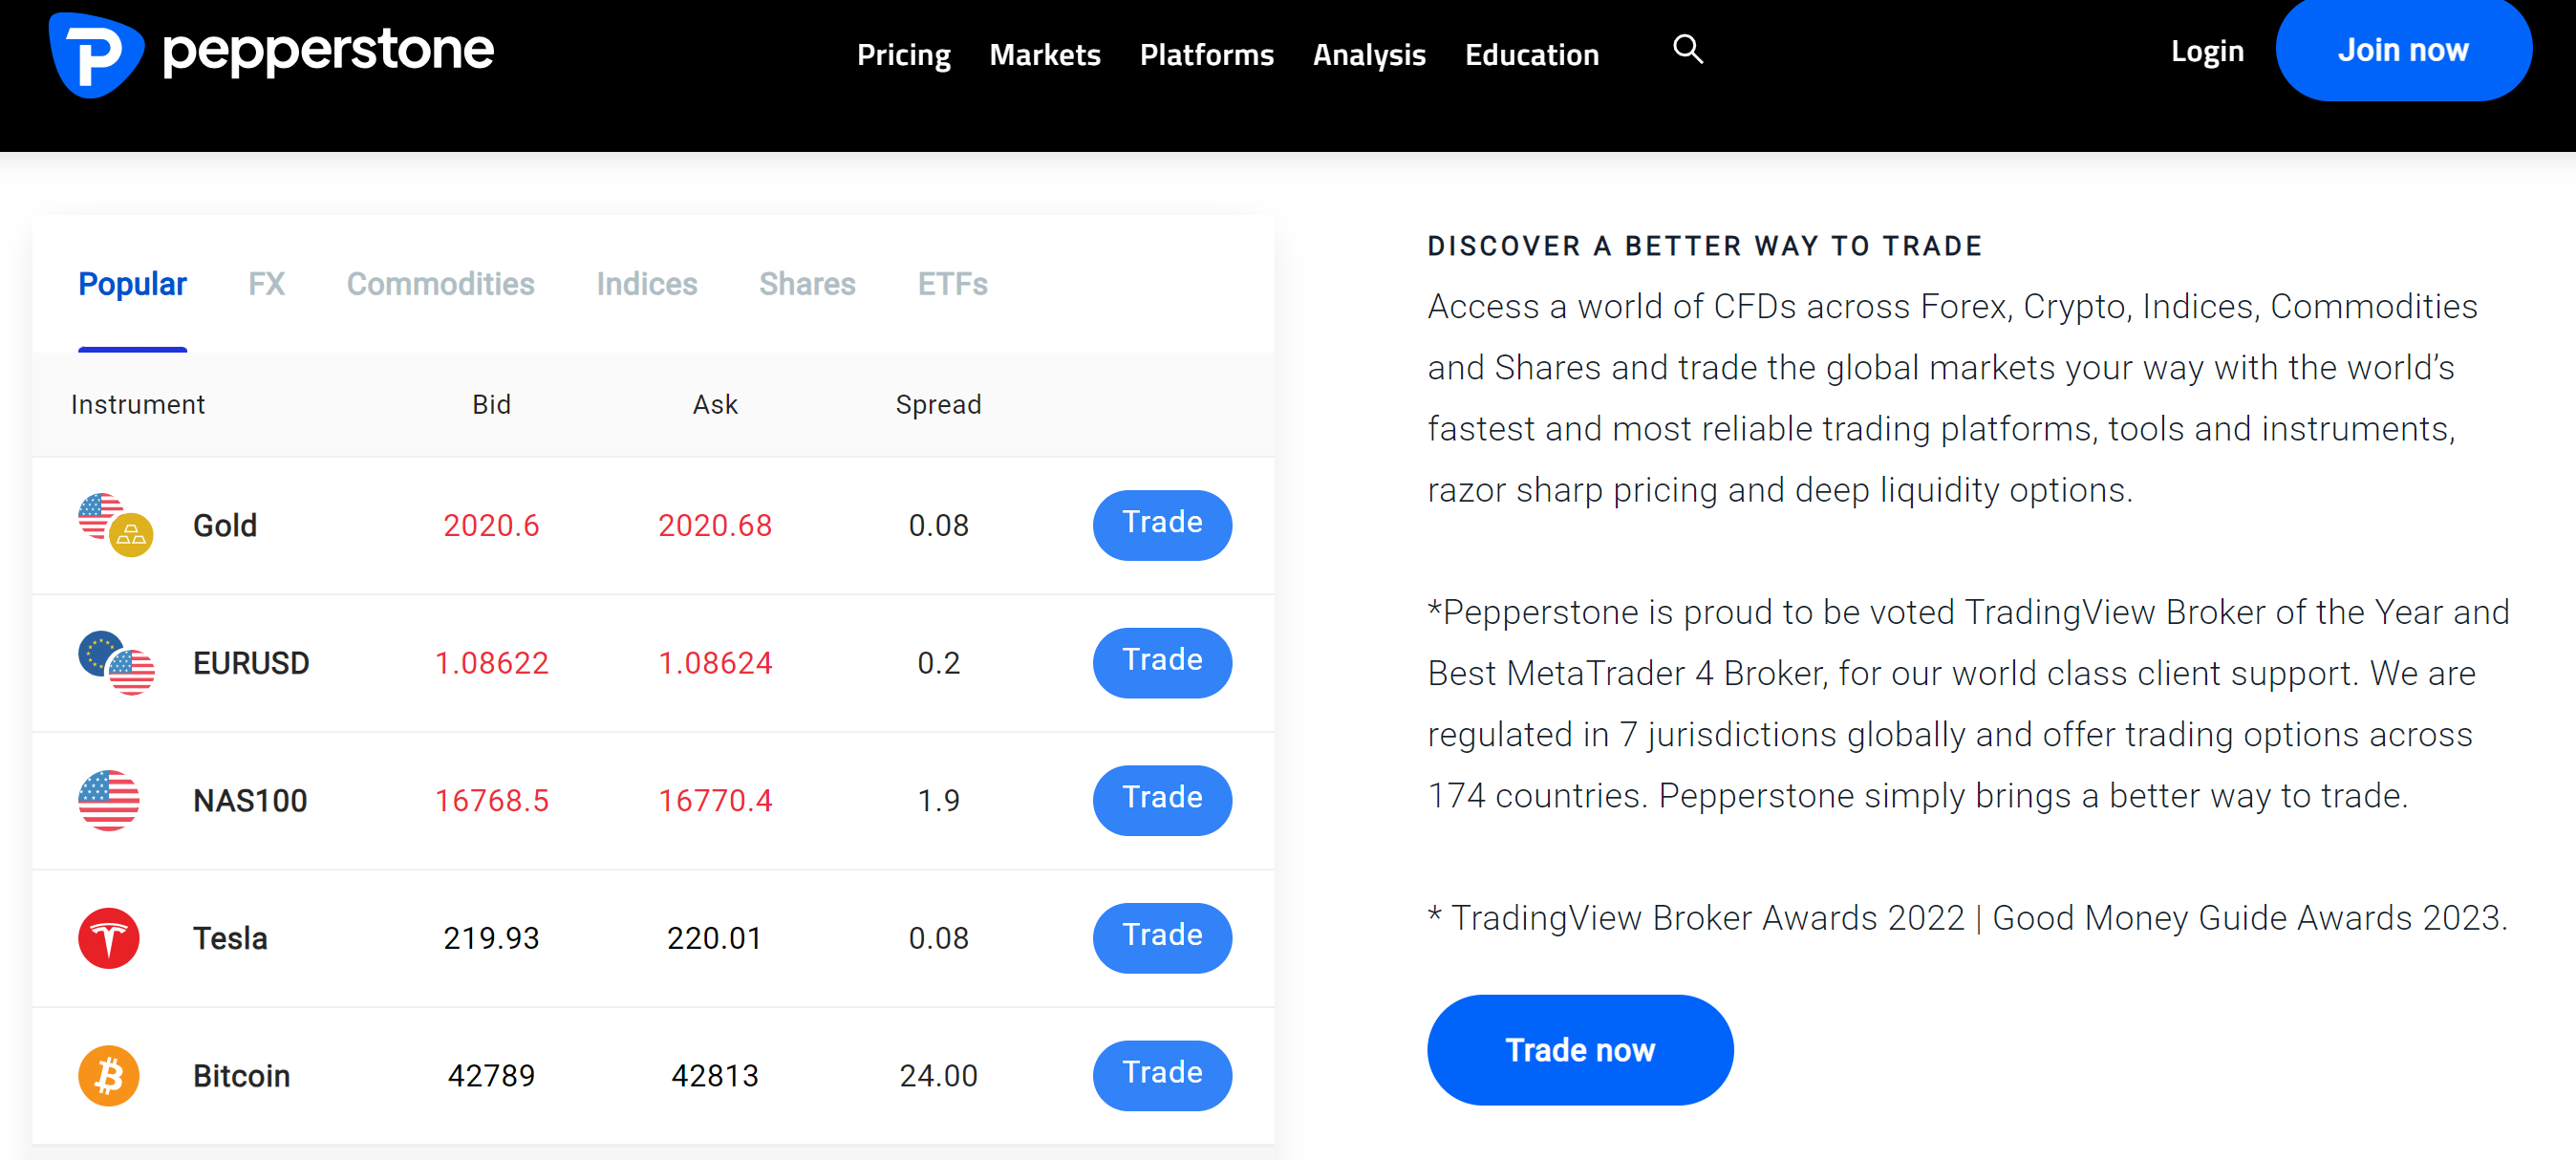Screen dimensions: 2576x1160
Task: Click the Gold instrument flag icon
Action: [x=115, y=525]
